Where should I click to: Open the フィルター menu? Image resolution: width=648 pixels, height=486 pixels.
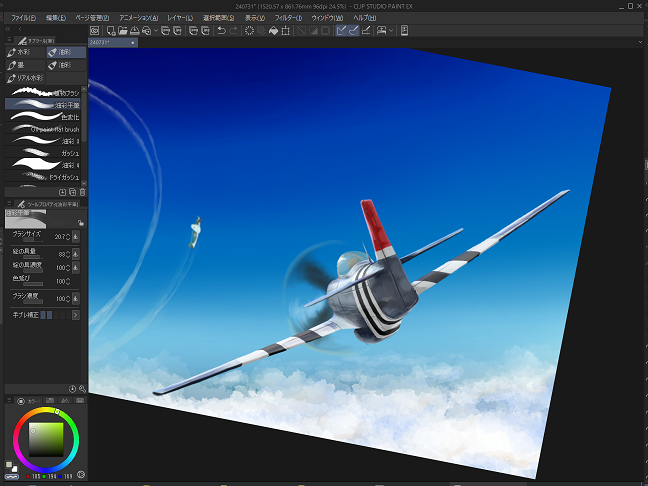click(288, 17)
